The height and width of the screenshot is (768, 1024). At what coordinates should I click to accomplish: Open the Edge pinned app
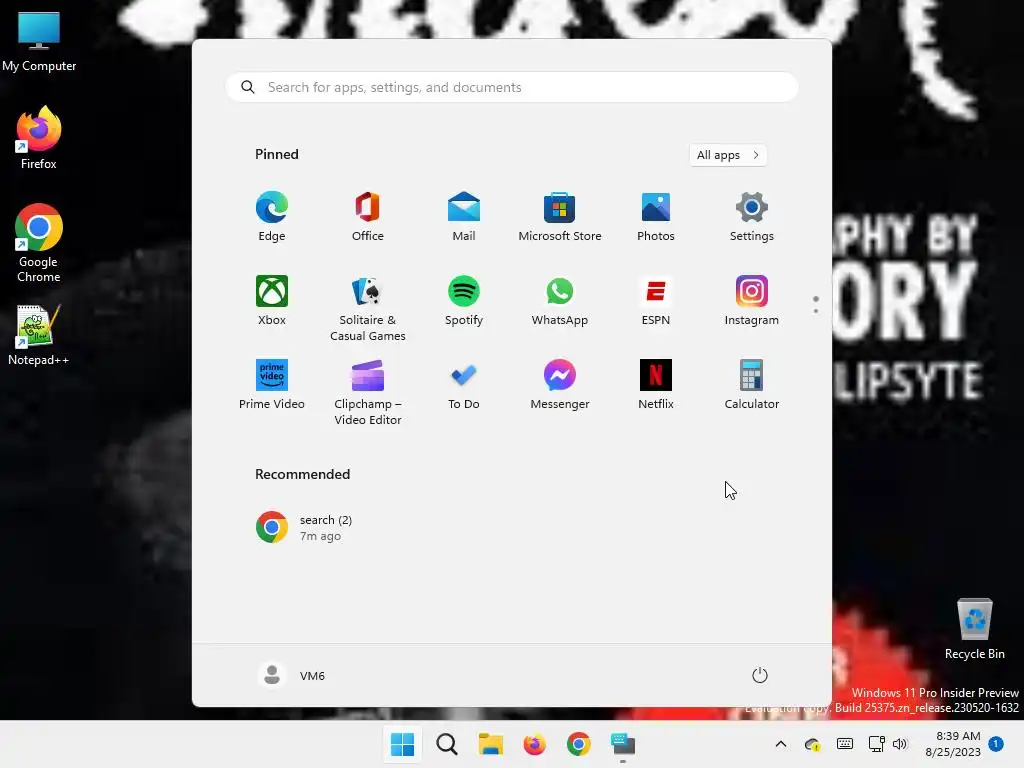[272, 217]
